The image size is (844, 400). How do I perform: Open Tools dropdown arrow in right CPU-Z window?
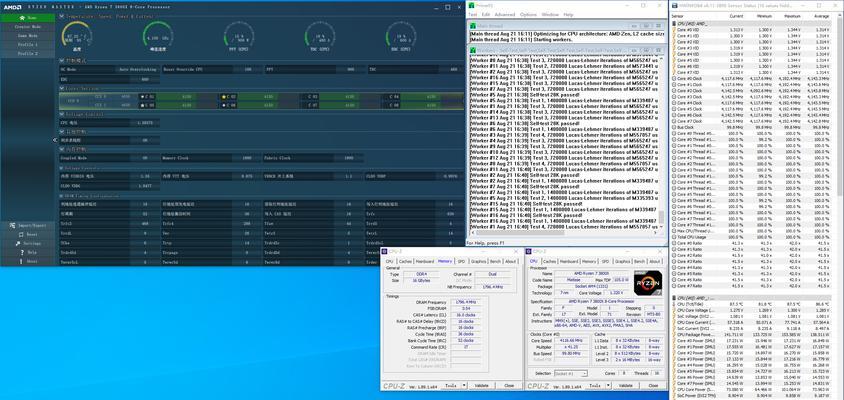(606, 385)
